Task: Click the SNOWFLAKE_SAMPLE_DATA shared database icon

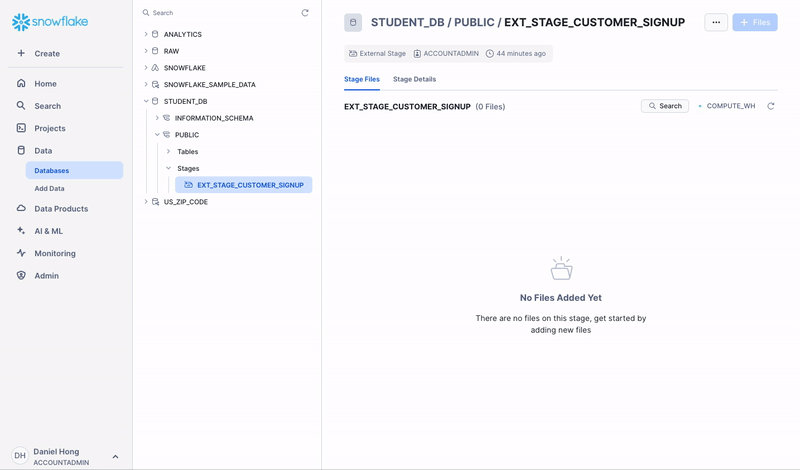Action: click(x=155, y=84)
